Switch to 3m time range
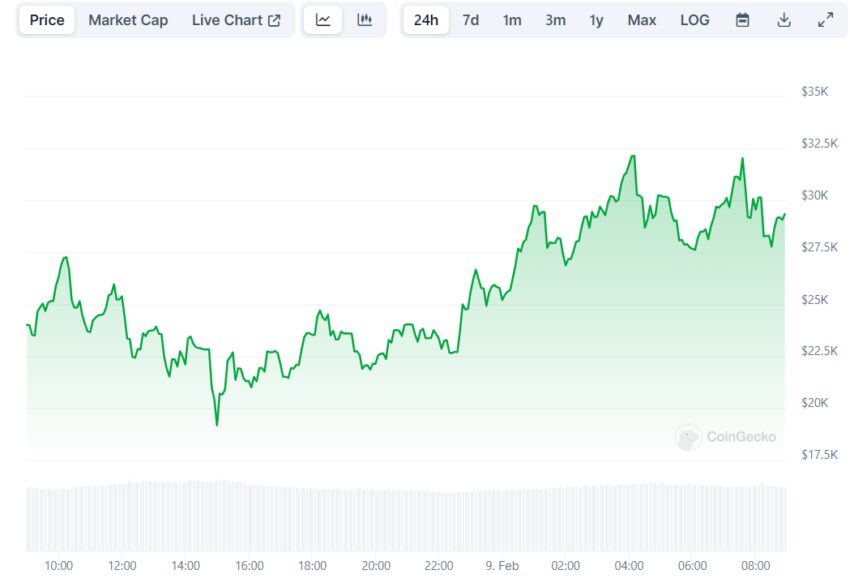Viewport: 850px width, 587px height. click(555, 20)
